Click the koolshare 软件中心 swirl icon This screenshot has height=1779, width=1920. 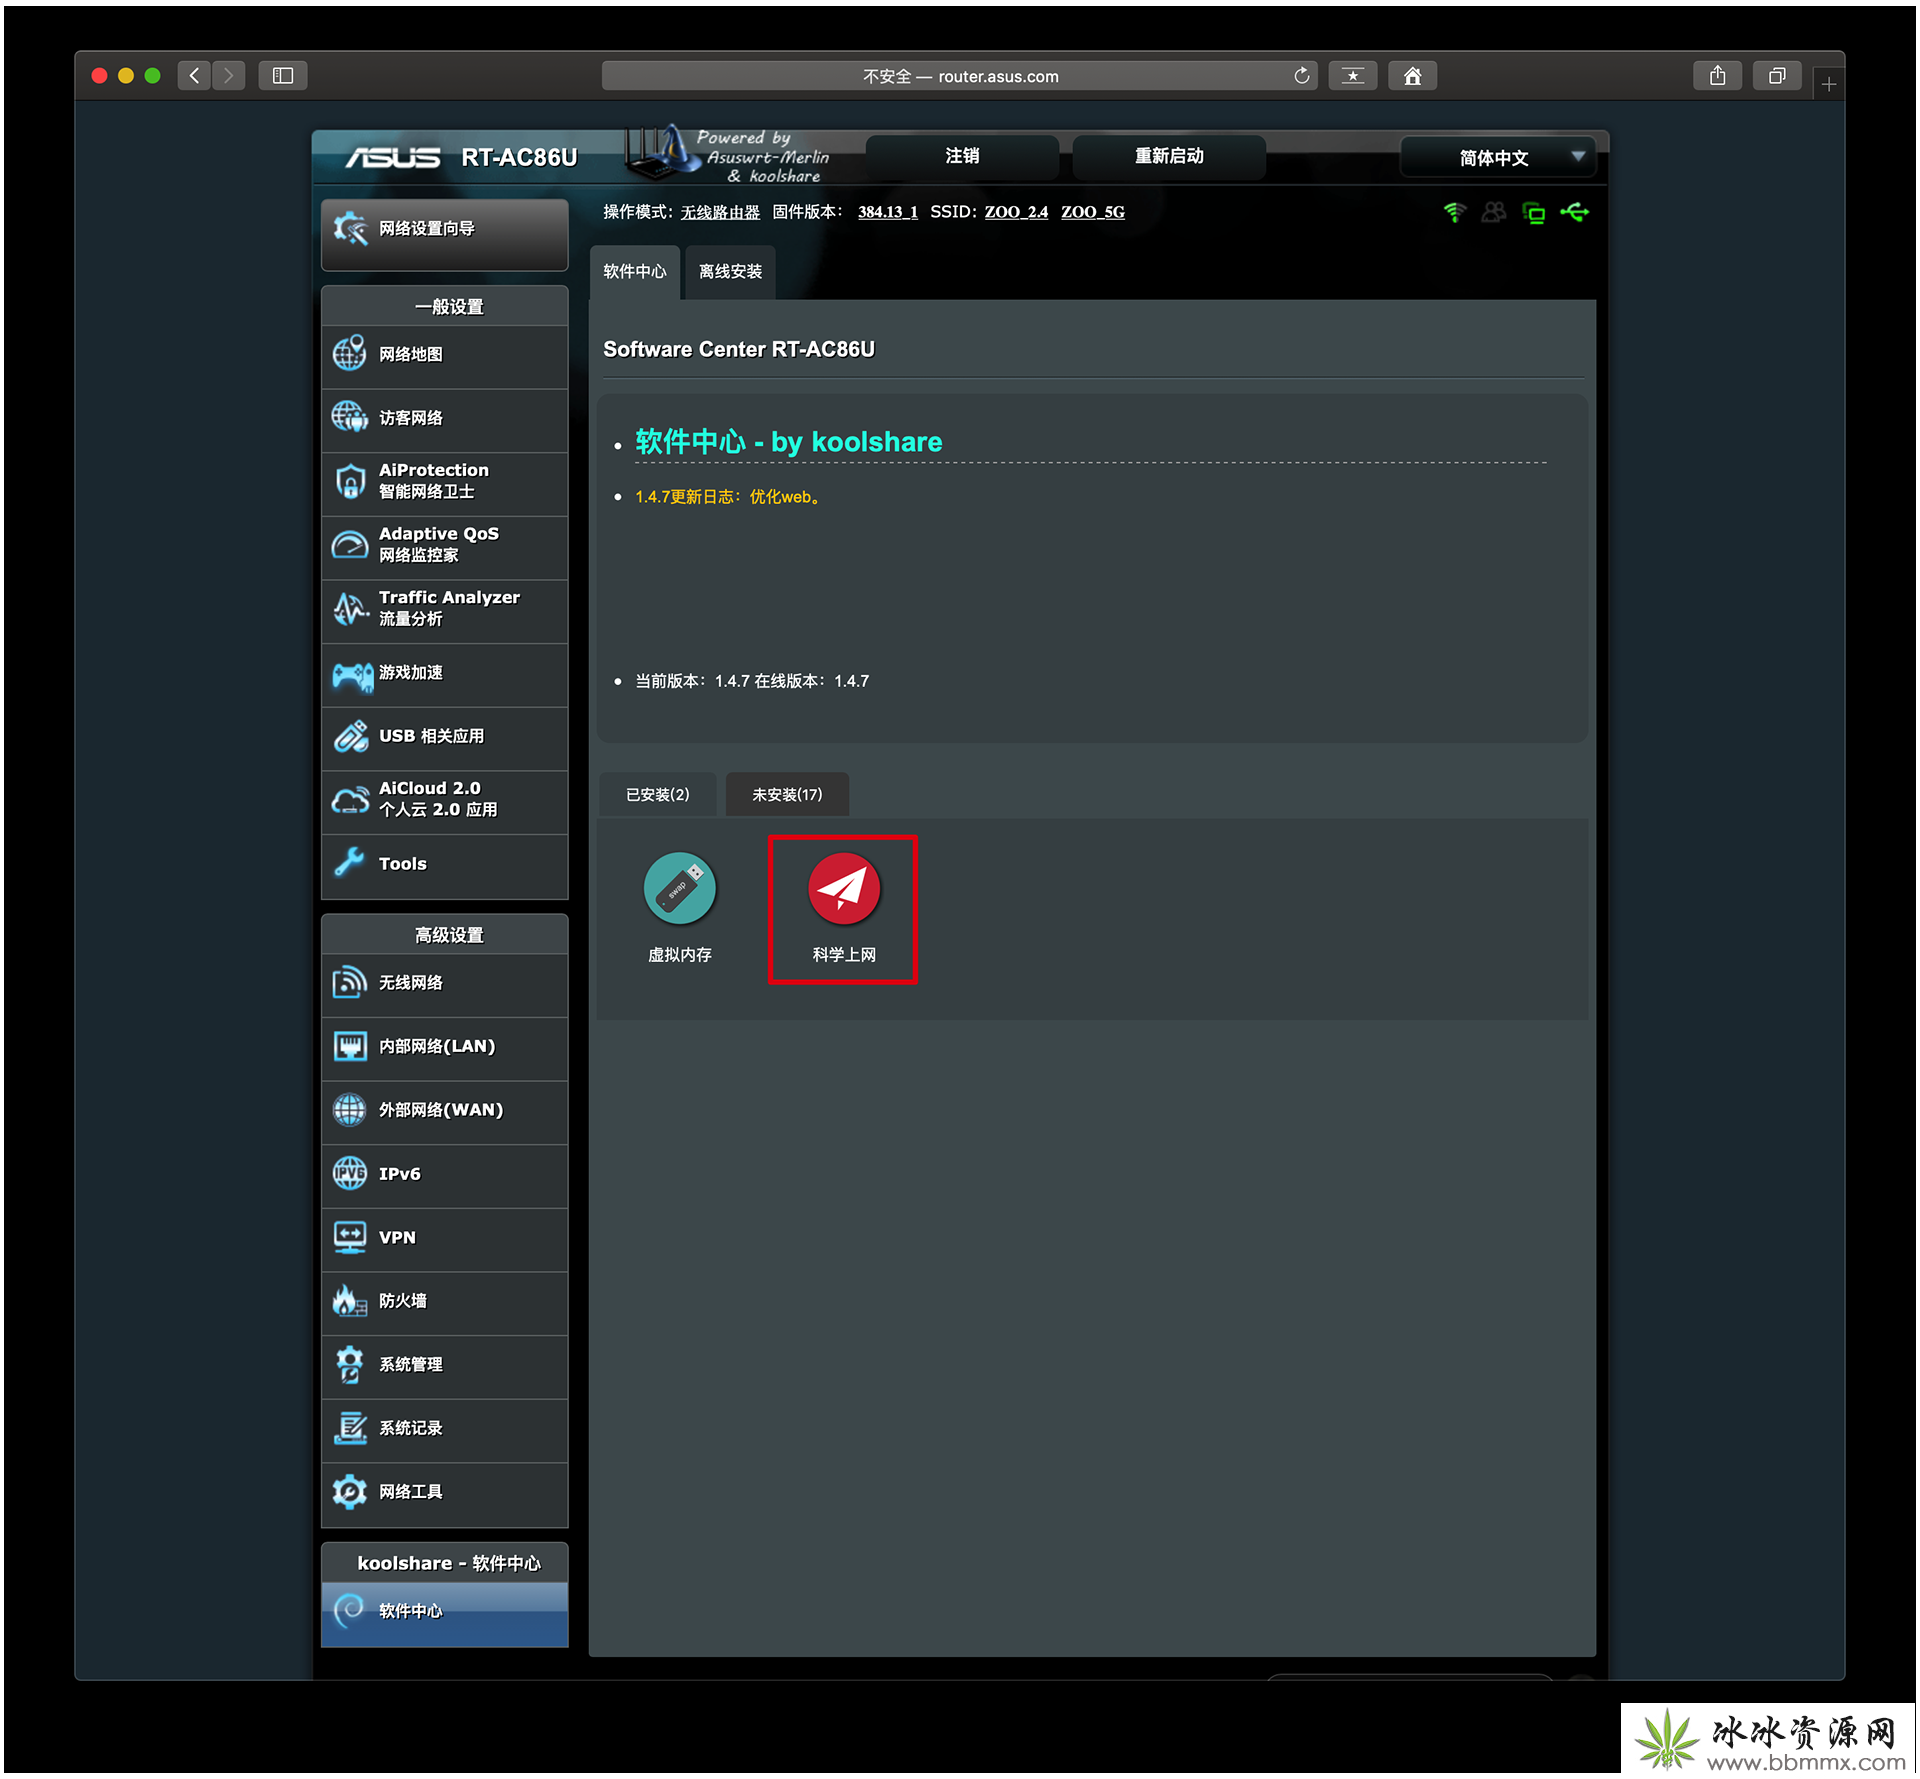[x=350, y=1611]
